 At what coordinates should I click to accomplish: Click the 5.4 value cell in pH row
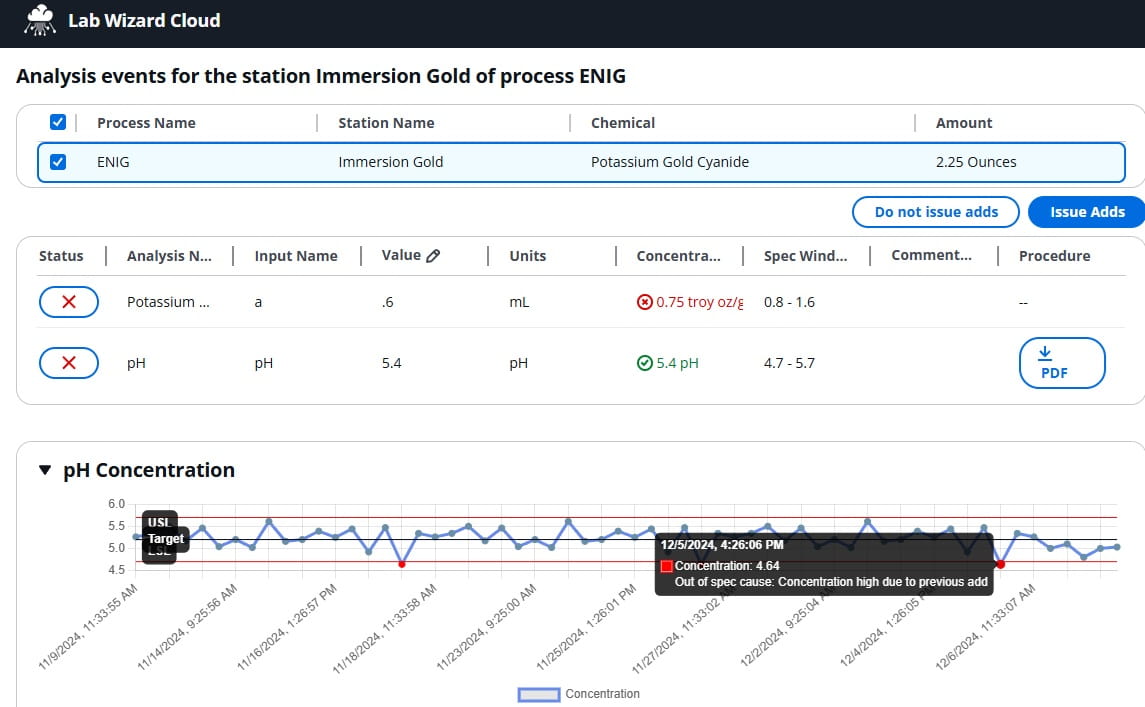[391, 364]
